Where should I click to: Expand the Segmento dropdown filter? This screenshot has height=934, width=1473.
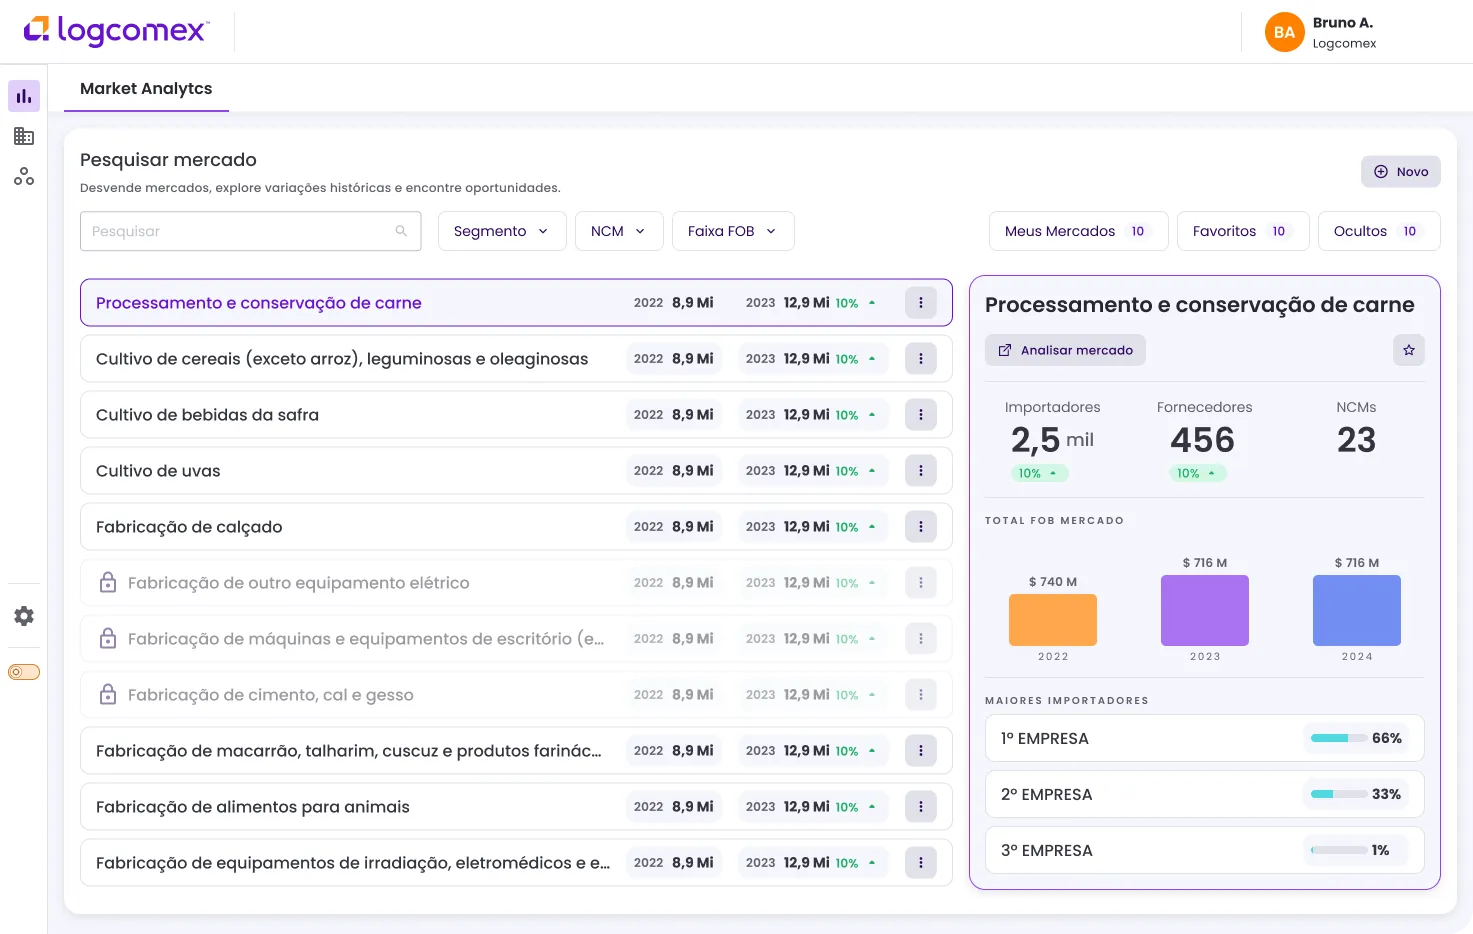[x=502, y=231]
